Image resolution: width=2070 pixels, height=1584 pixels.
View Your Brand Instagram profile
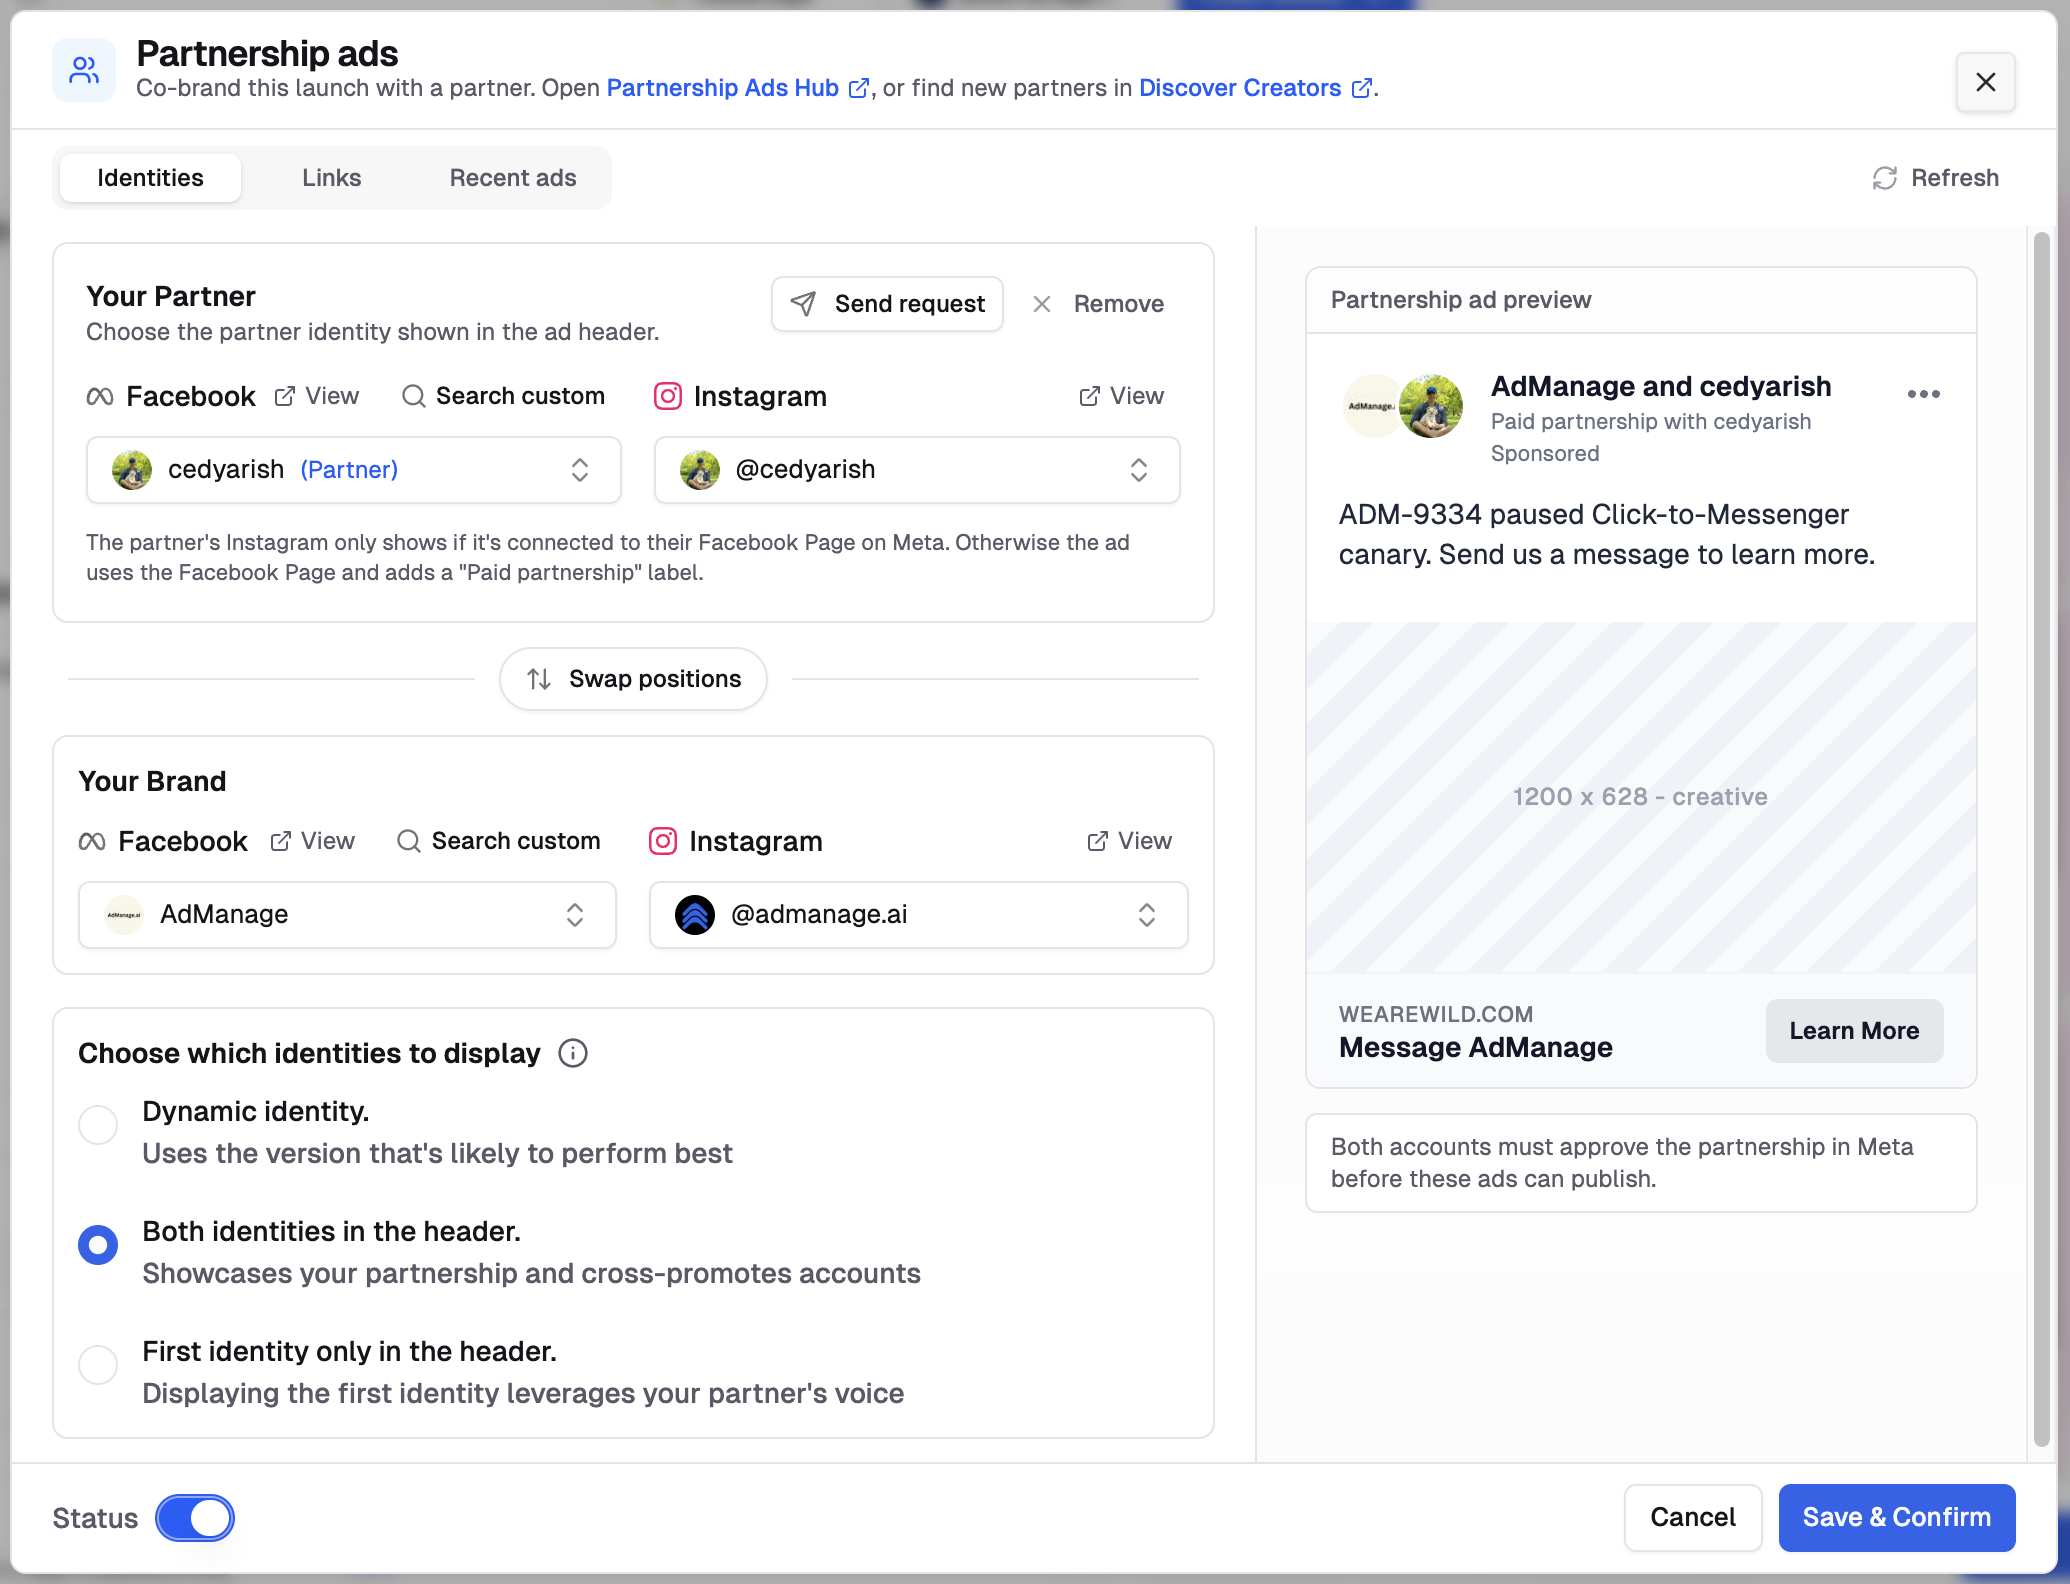coord(1129,841)
